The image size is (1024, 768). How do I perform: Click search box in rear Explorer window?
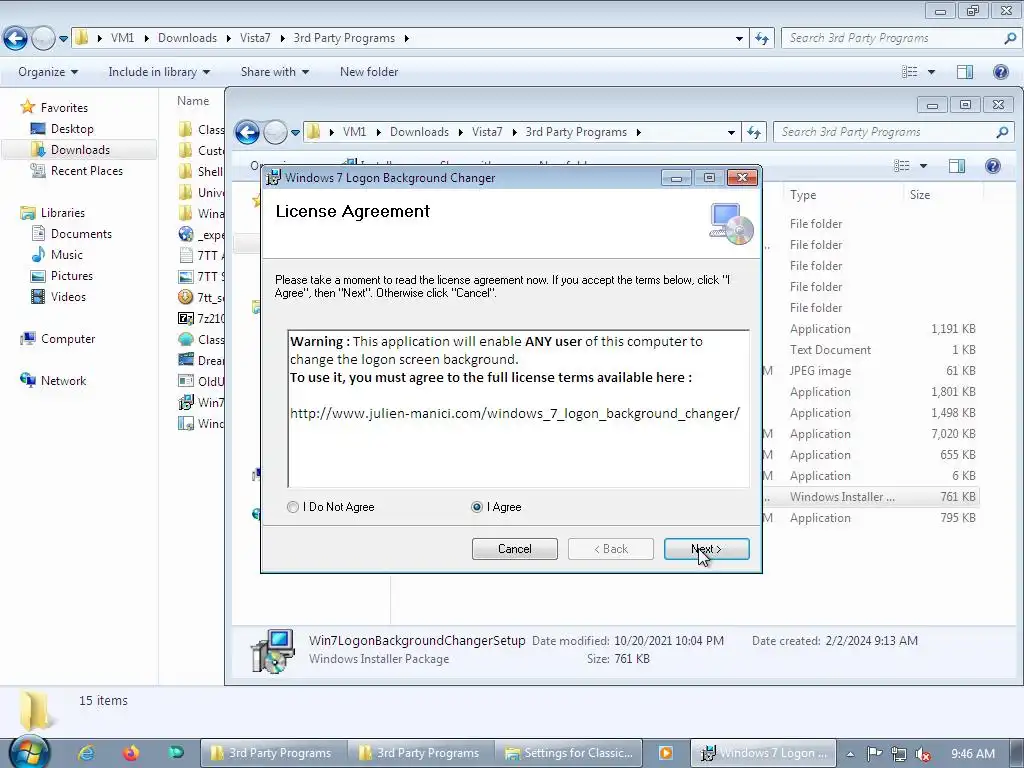point(901,39)
